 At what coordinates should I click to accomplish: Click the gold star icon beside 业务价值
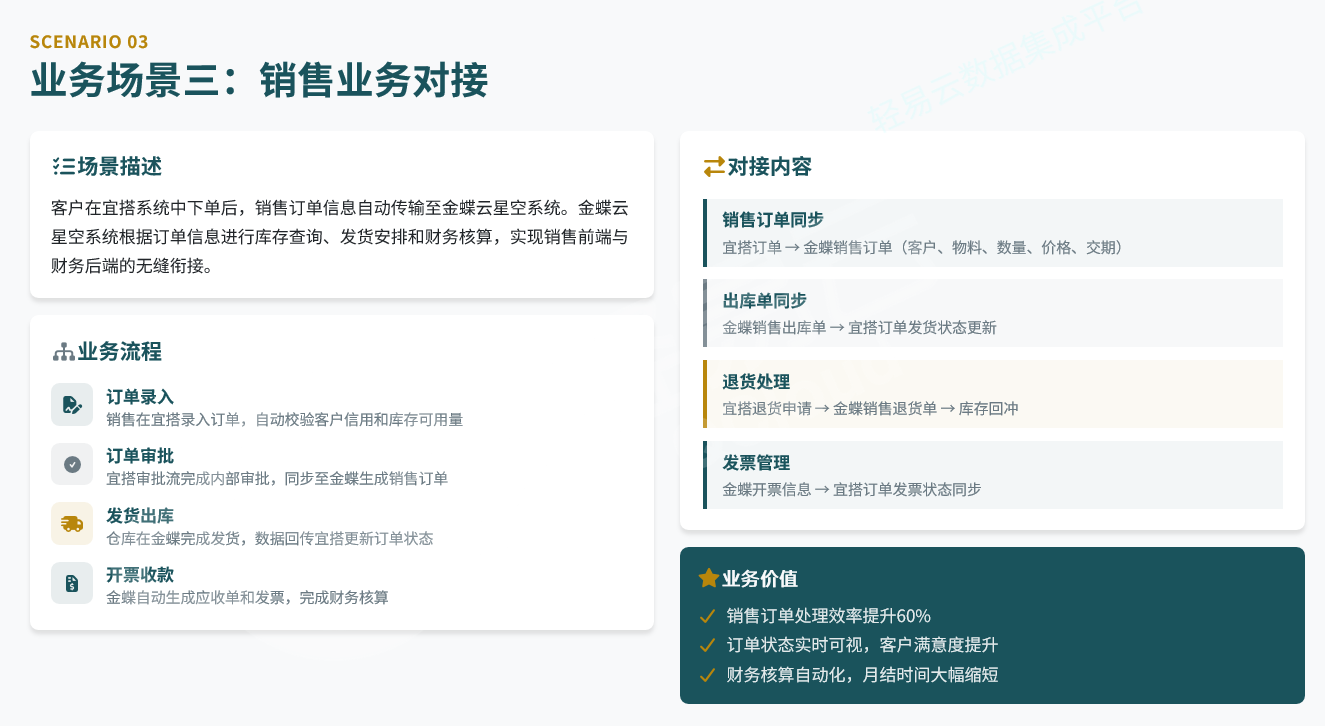click(x=709, y=578)
